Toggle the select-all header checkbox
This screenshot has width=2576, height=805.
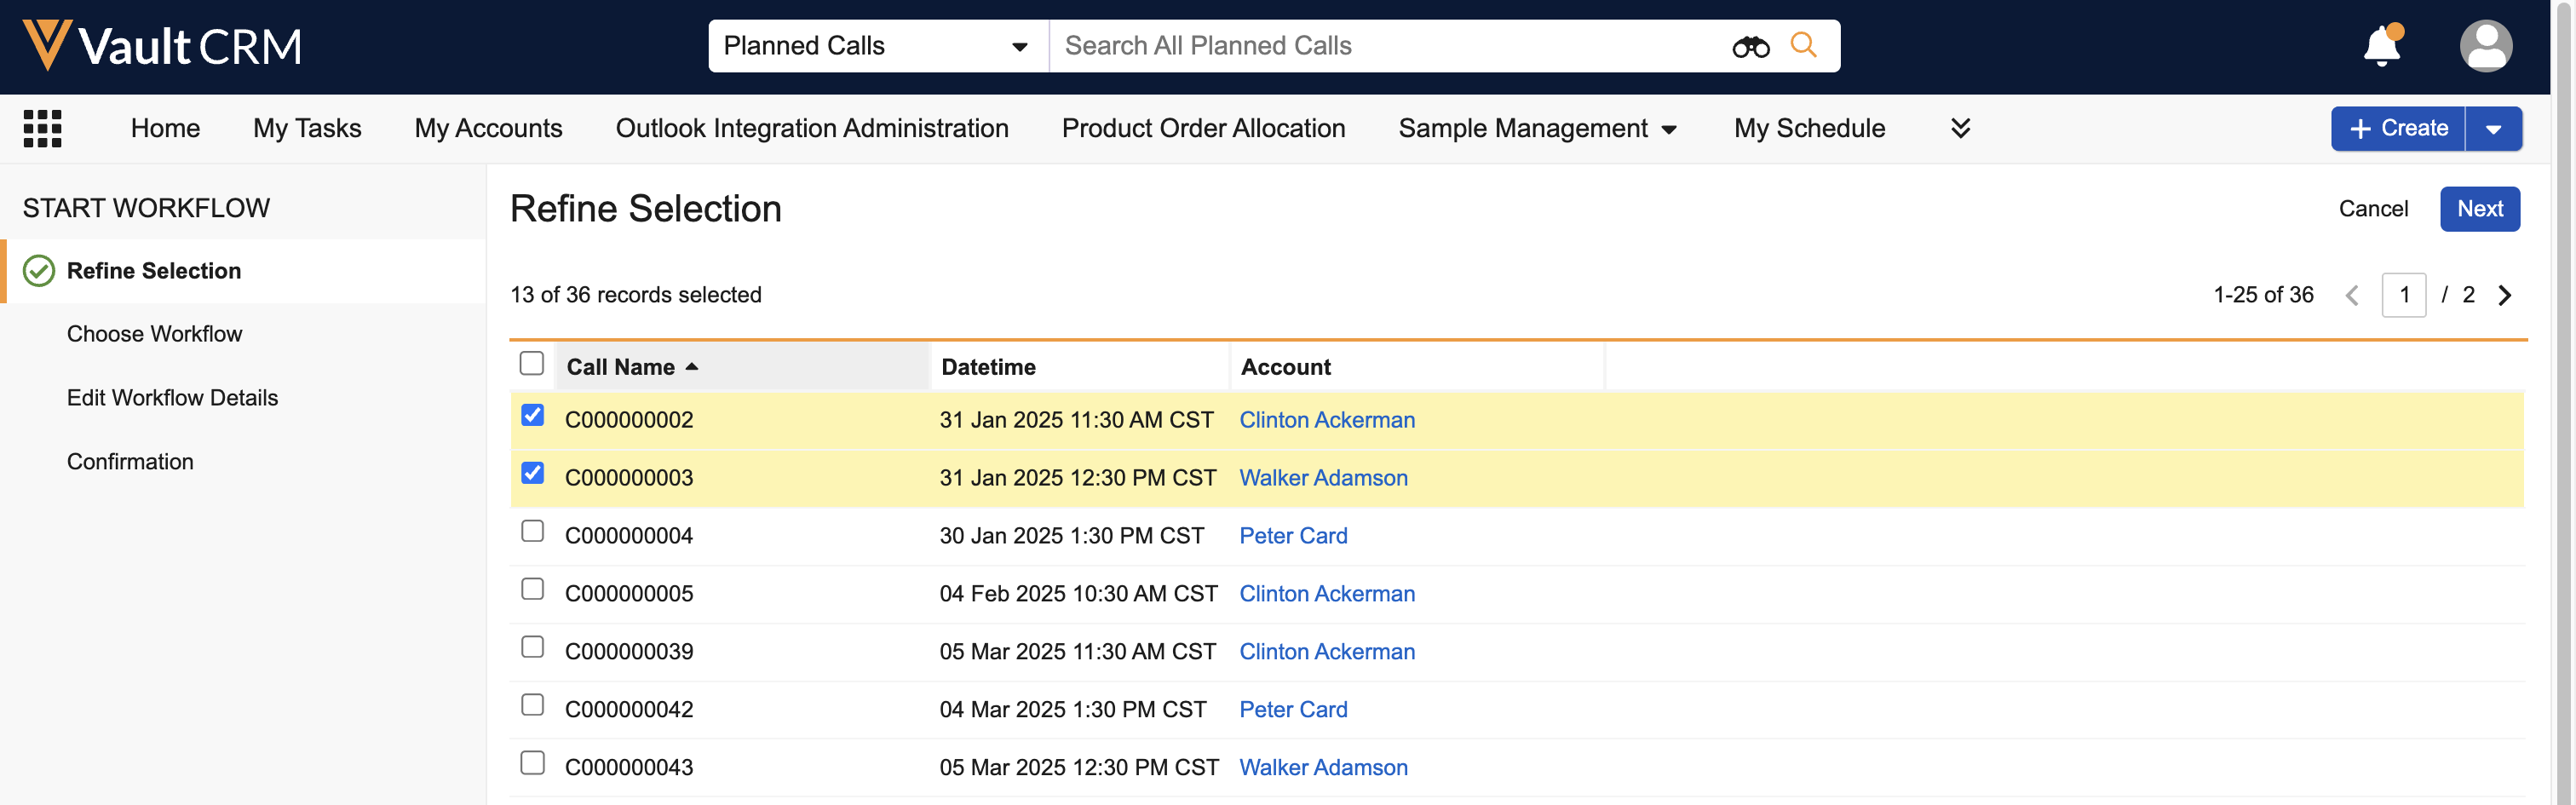(532, 363)
